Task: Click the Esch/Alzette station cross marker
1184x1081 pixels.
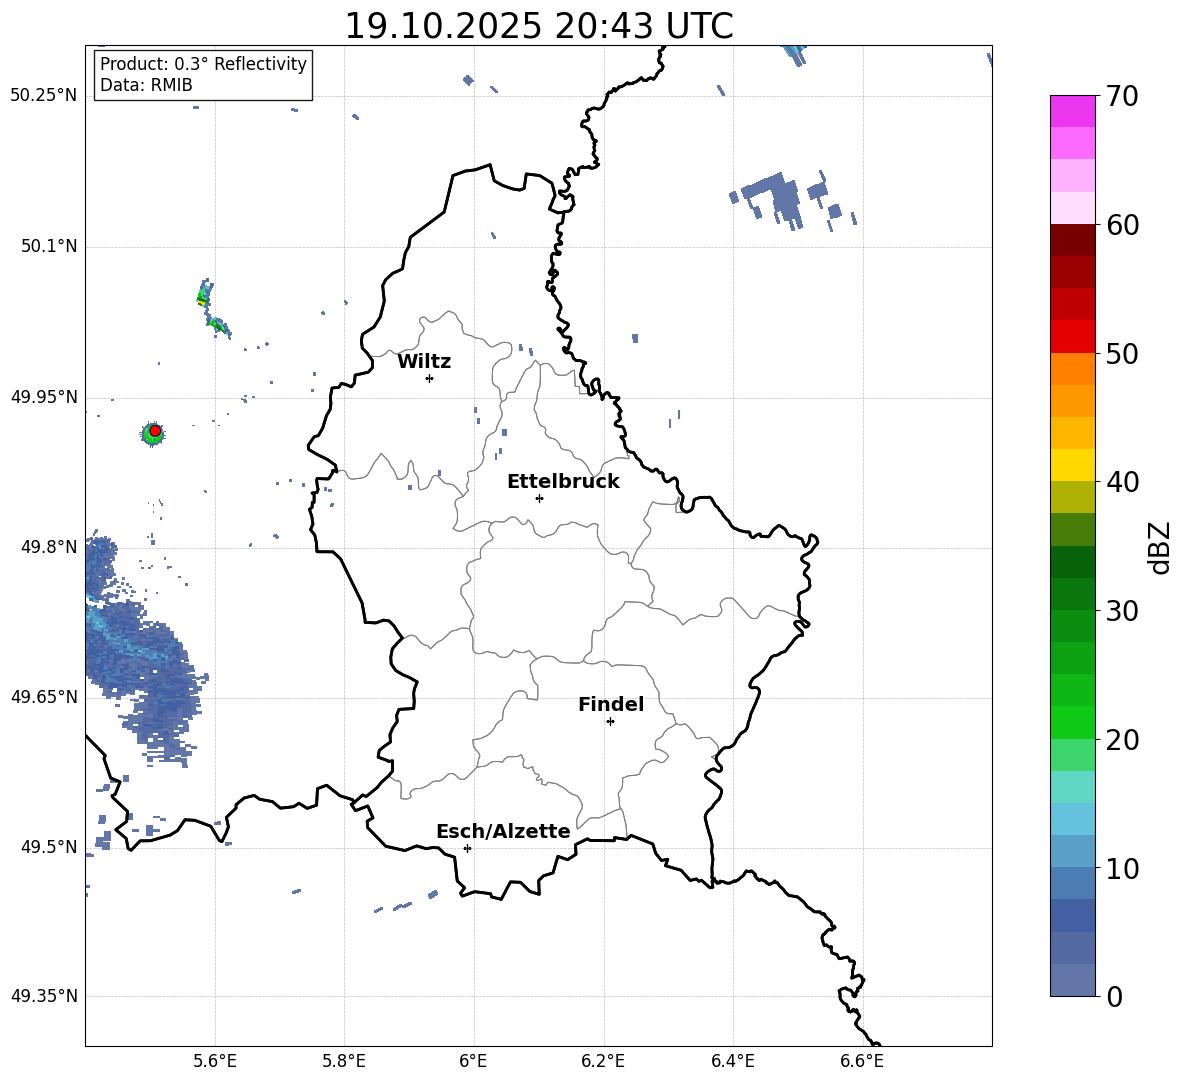Action: (467, 848)
